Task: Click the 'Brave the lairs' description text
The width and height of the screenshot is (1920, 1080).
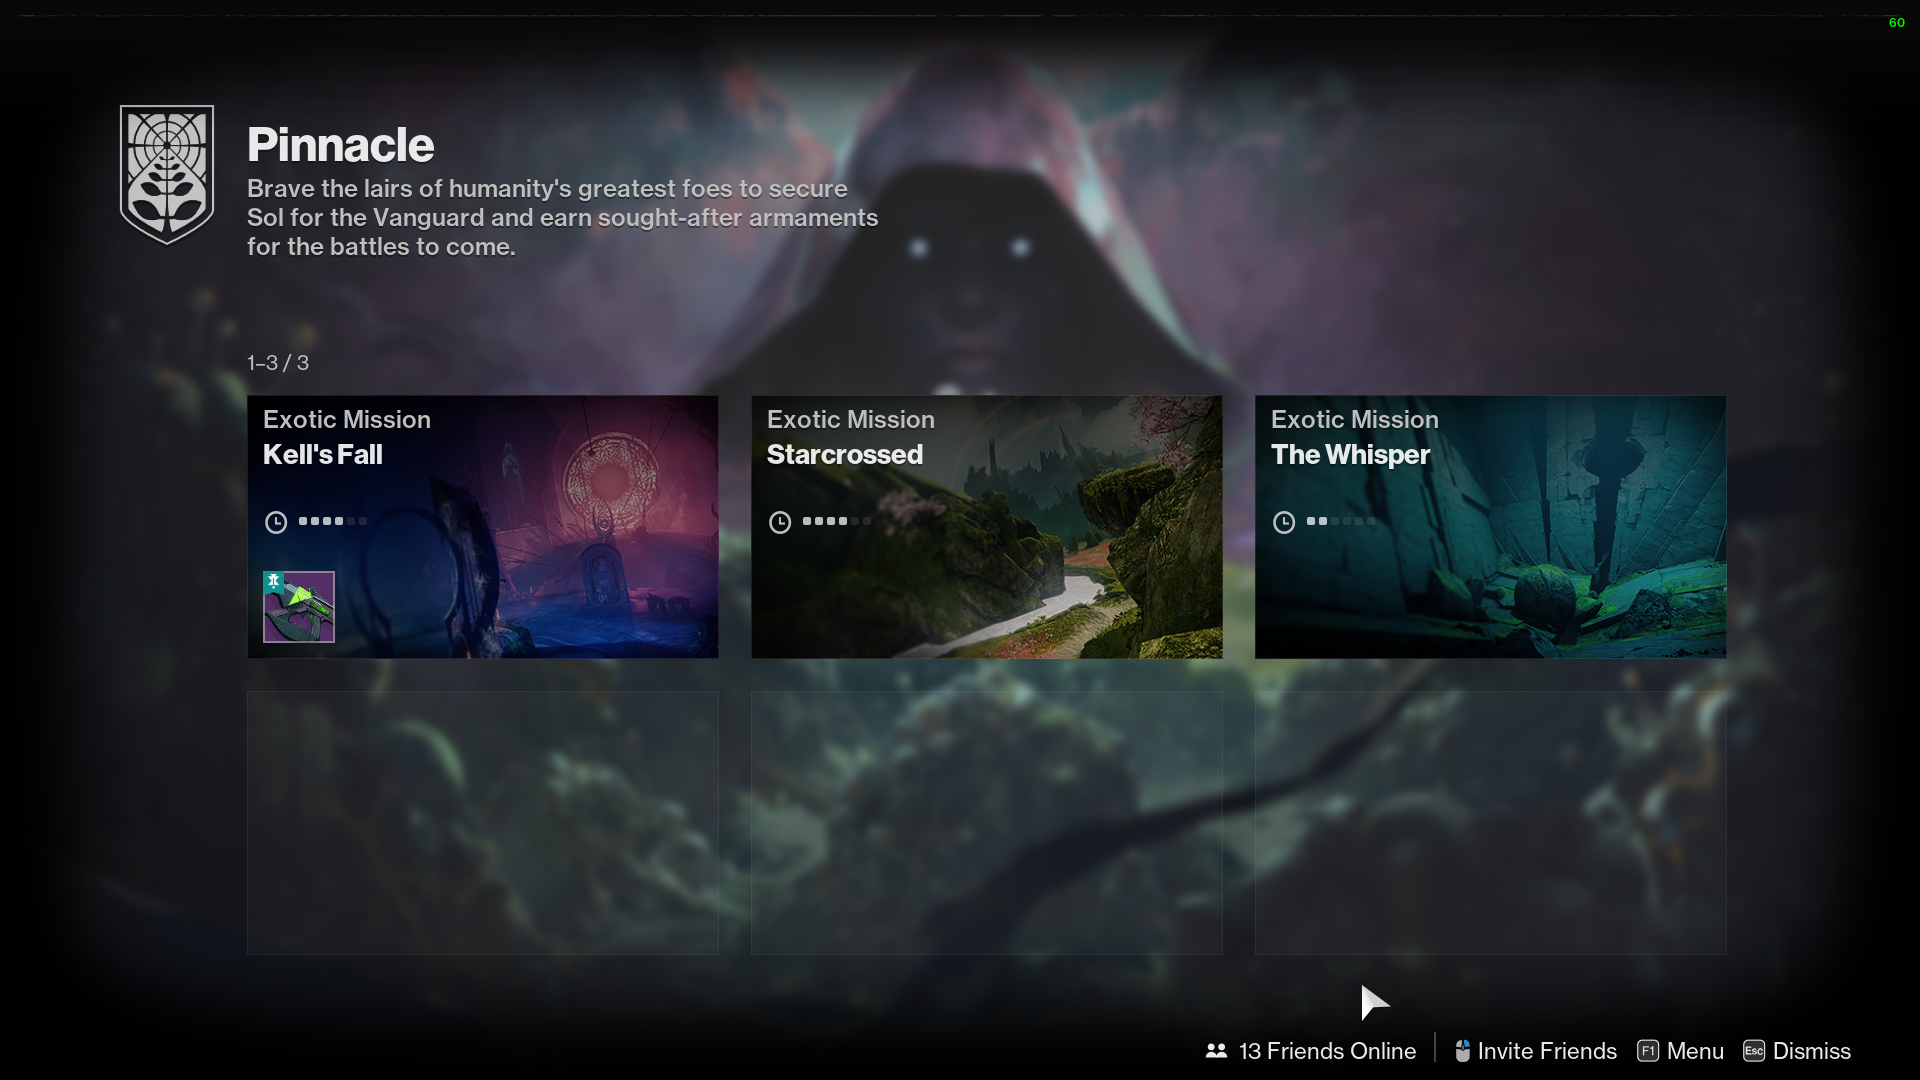Action: 562,218
